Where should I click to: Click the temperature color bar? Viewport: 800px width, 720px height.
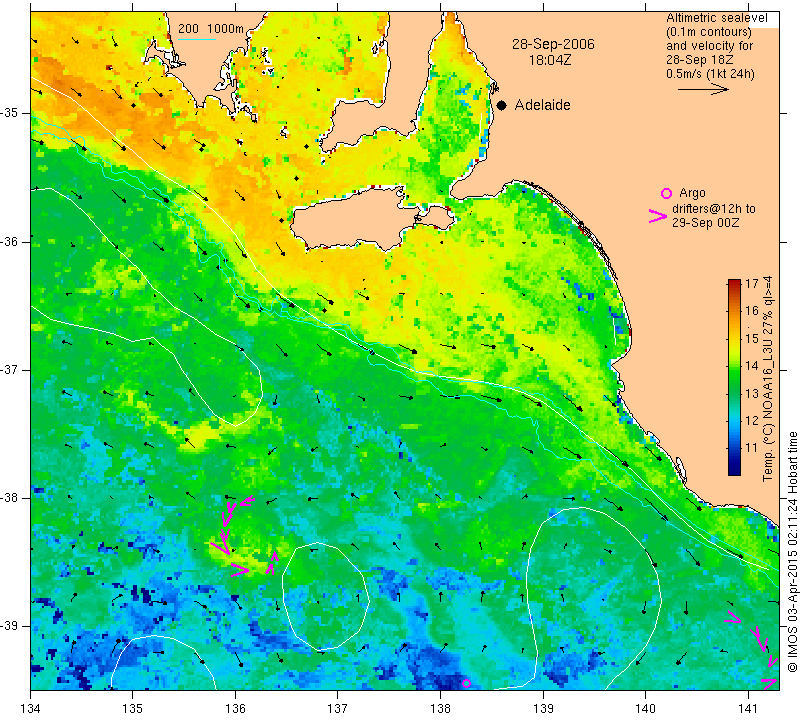[734, 378]
